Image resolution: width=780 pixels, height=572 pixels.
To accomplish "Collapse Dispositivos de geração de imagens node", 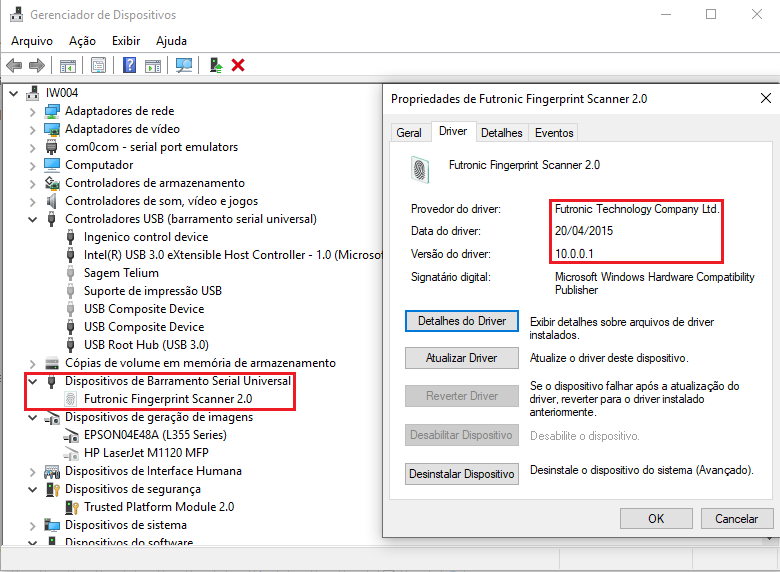I will pyautogui.click(x=33, y=417).
